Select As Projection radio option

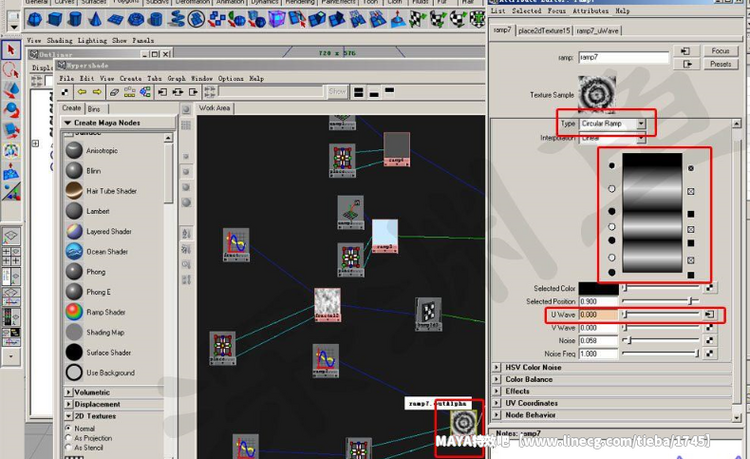(x=68, y=437)
